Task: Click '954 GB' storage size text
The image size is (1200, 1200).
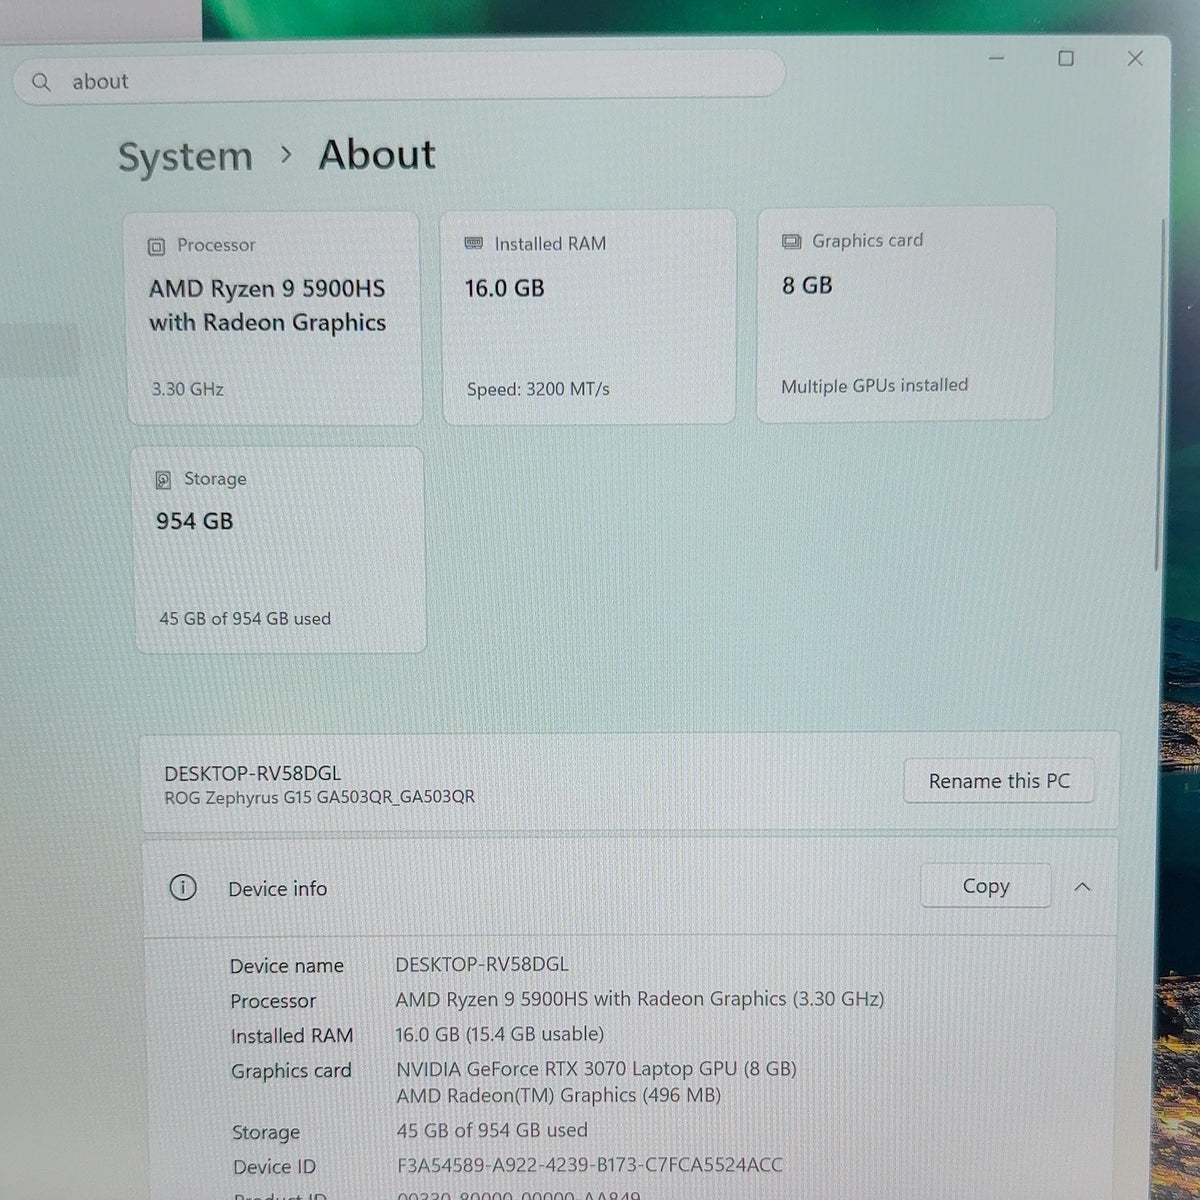Action: pyautogui.click(x=194, y=521)
